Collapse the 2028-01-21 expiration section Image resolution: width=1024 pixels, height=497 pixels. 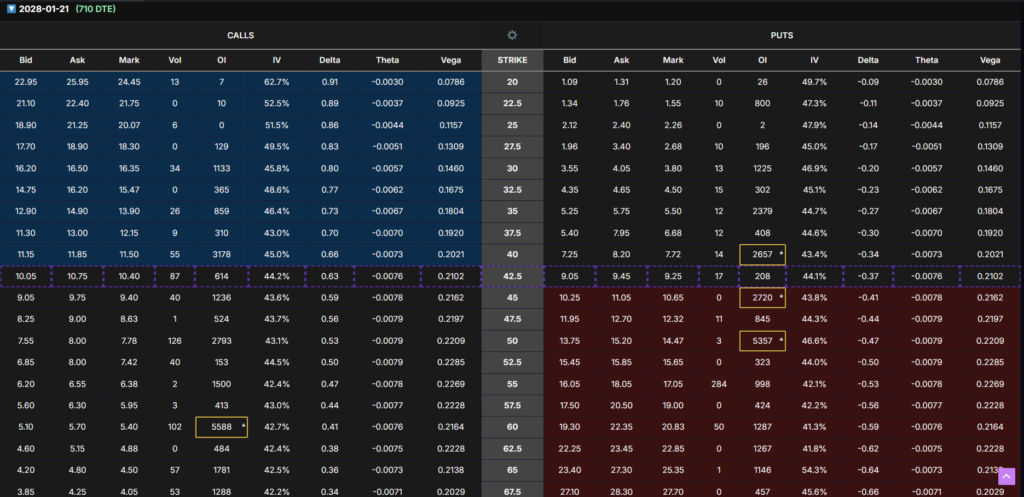pos(9,9)
